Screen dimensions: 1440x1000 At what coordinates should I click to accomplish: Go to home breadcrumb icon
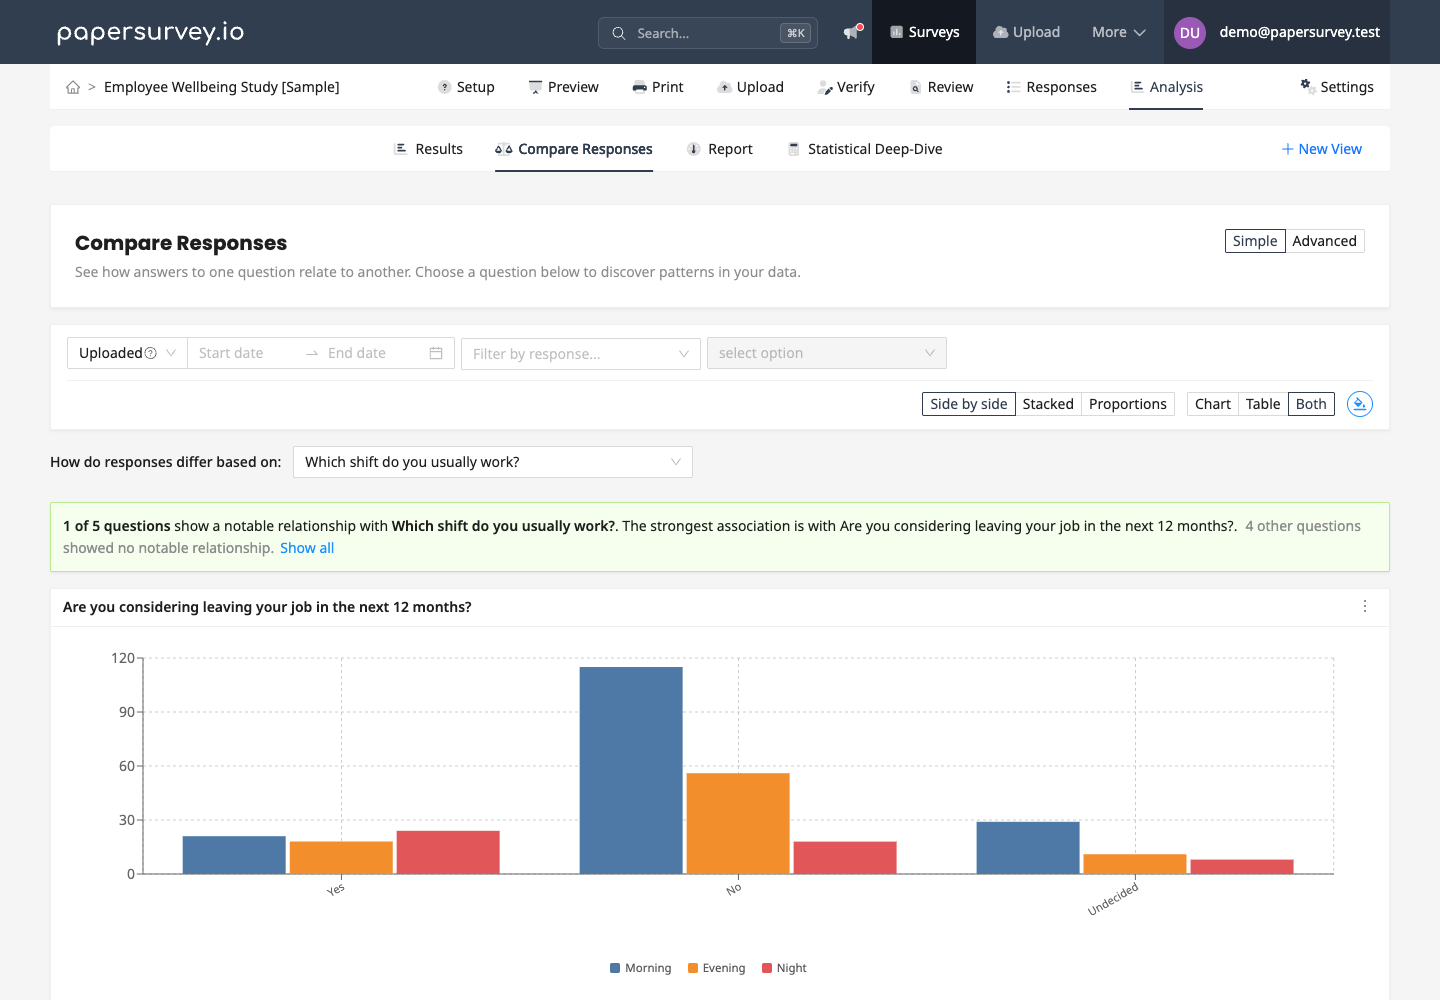pos(73,87)
